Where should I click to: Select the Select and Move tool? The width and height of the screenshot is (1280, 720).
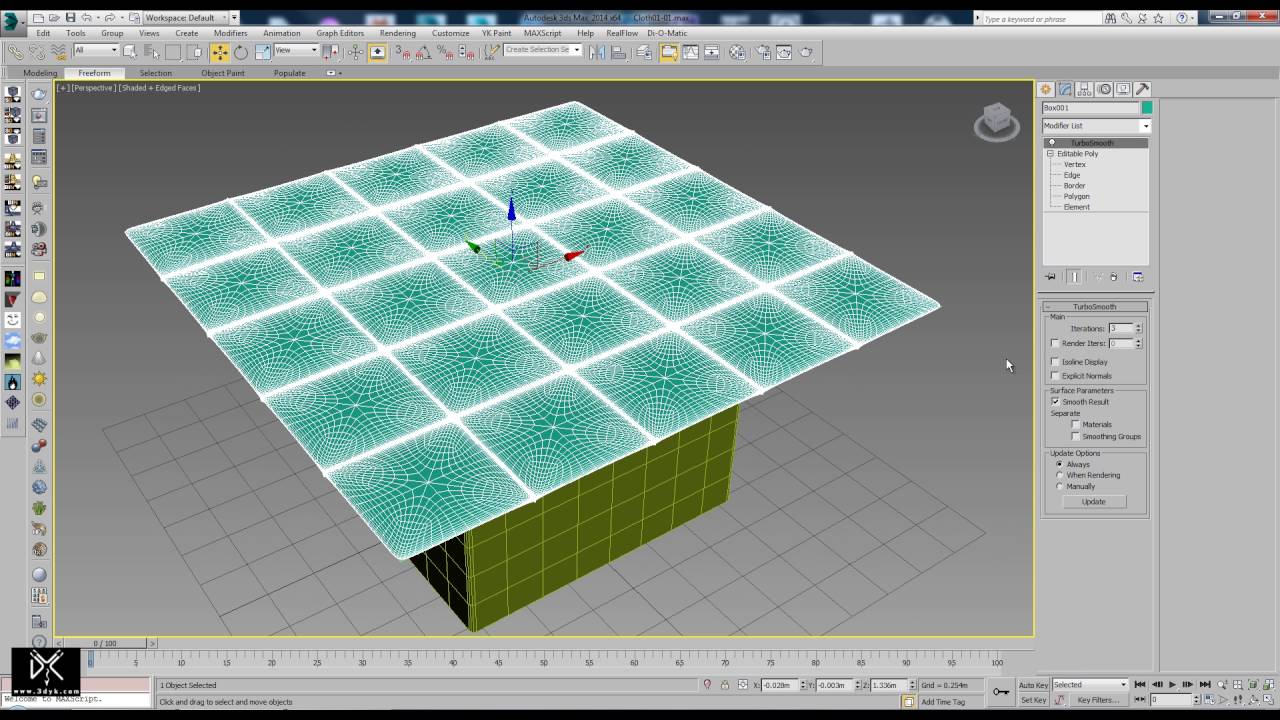pyautogui.click(x=220, y=52)
